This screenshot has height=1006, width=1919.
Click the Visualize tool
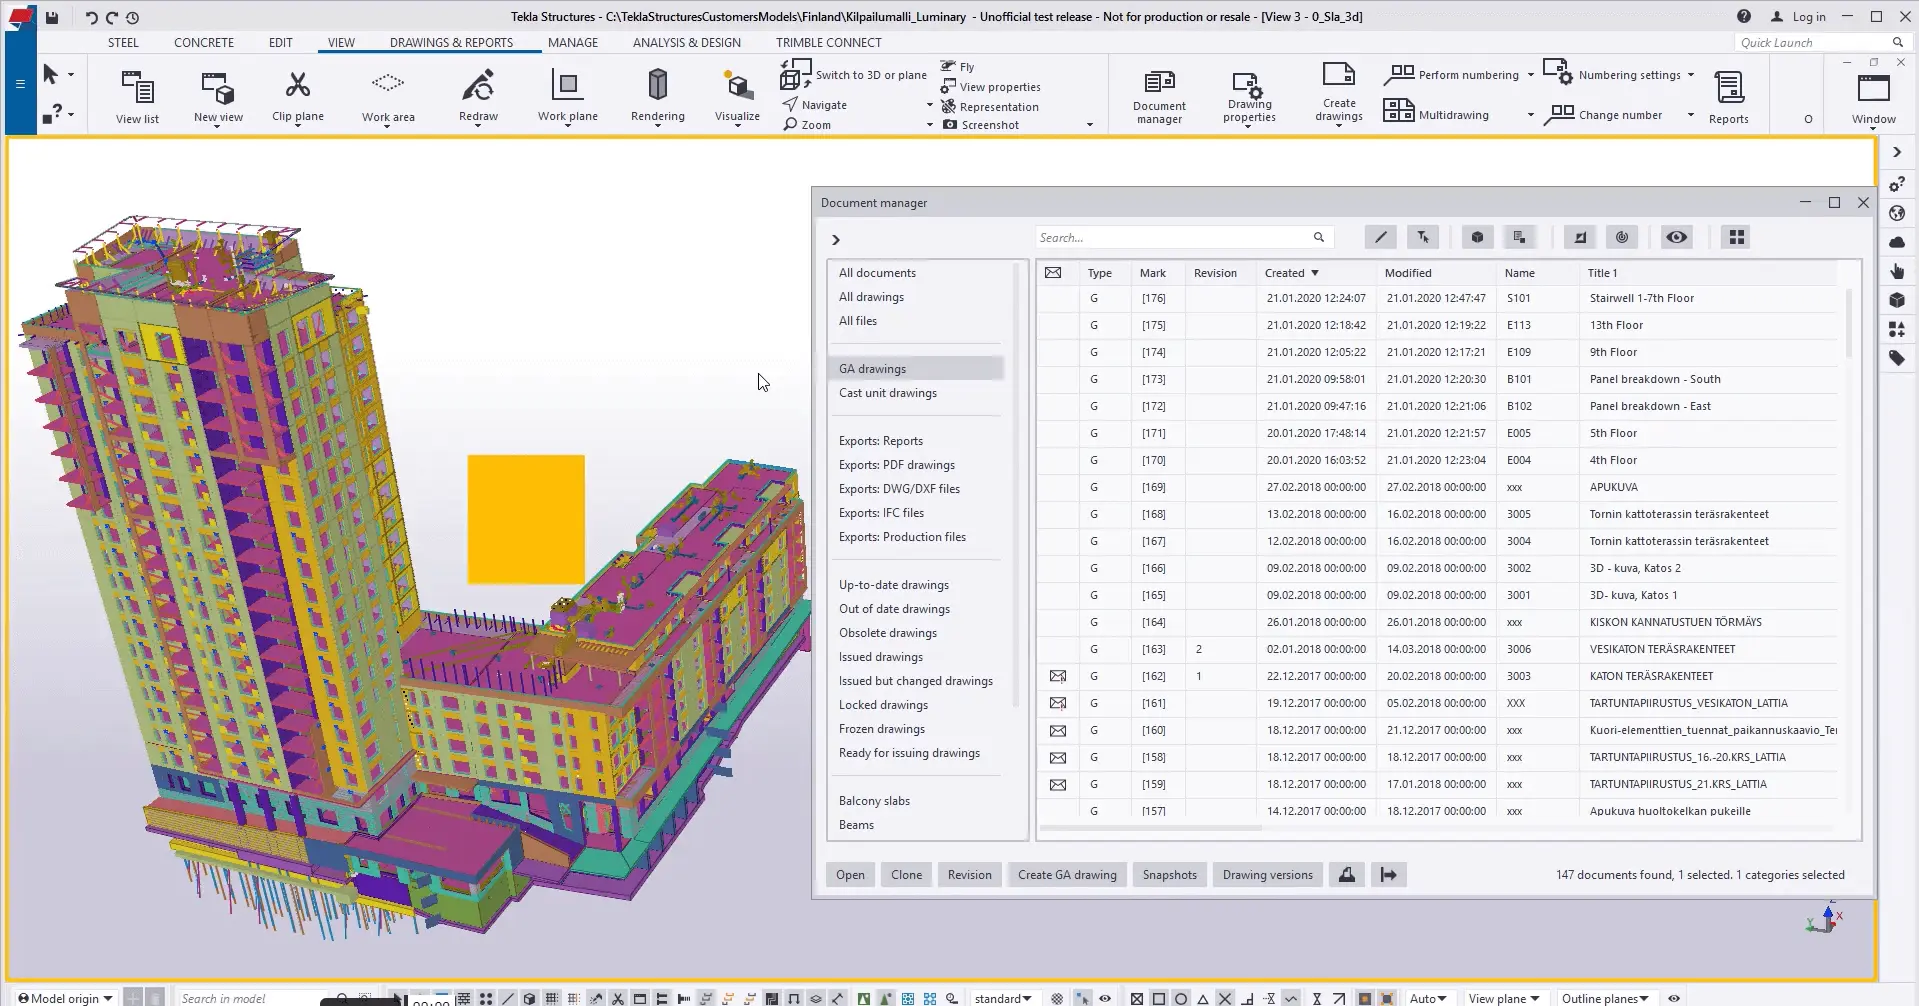(x=738, y=96)
